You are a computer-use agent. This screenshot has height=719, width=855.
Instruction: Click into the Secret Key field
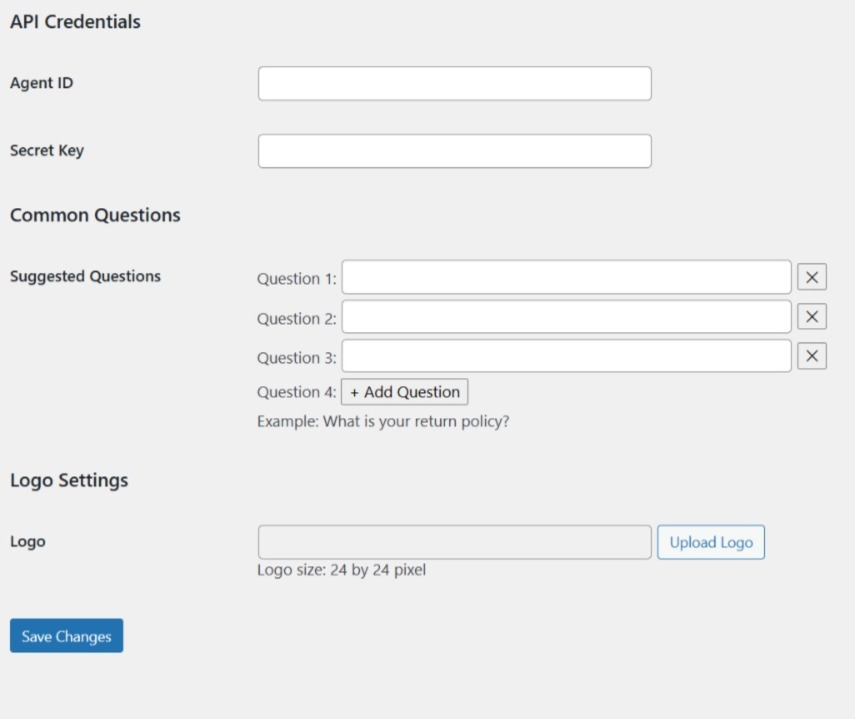click(x=455, y=151)
